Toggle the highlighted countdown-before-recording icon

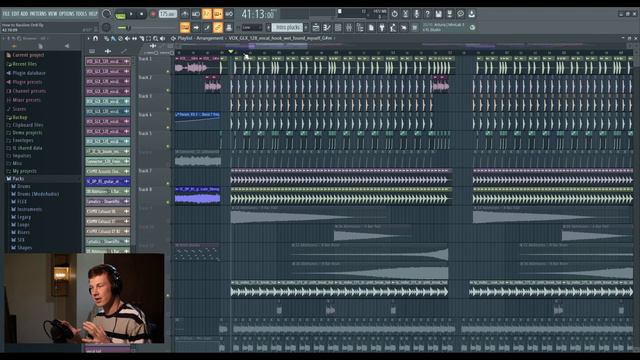(207, 14)
